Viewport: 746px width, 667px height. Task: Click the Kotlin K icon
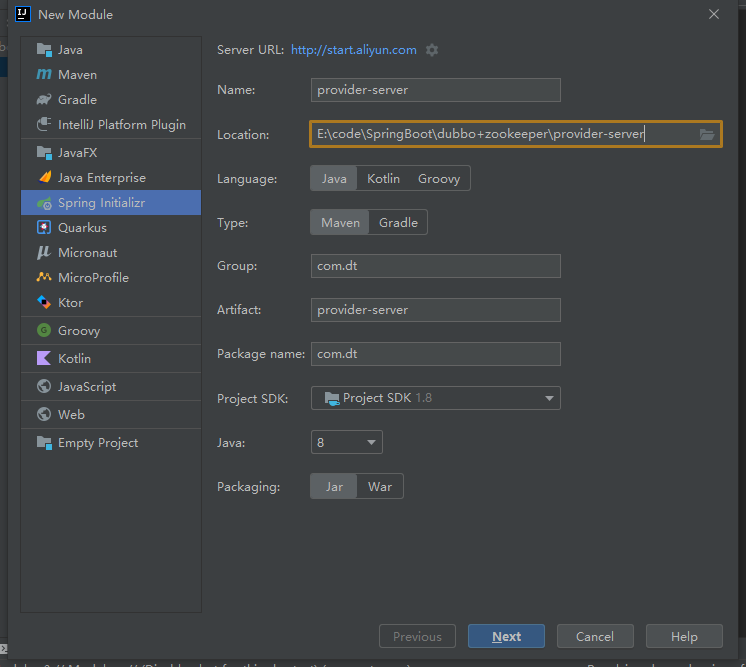point(44,358)
